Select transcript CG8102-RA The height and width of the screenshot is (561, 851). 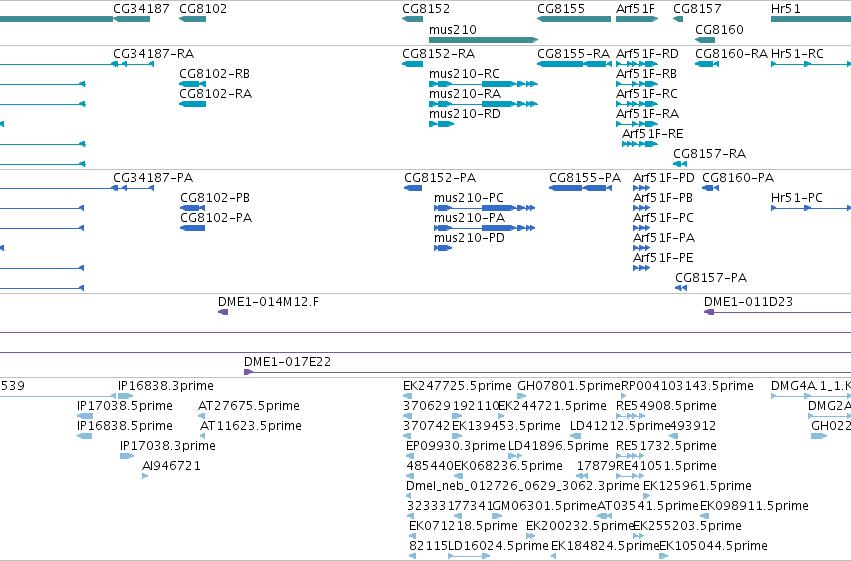[x=215, y=94]
